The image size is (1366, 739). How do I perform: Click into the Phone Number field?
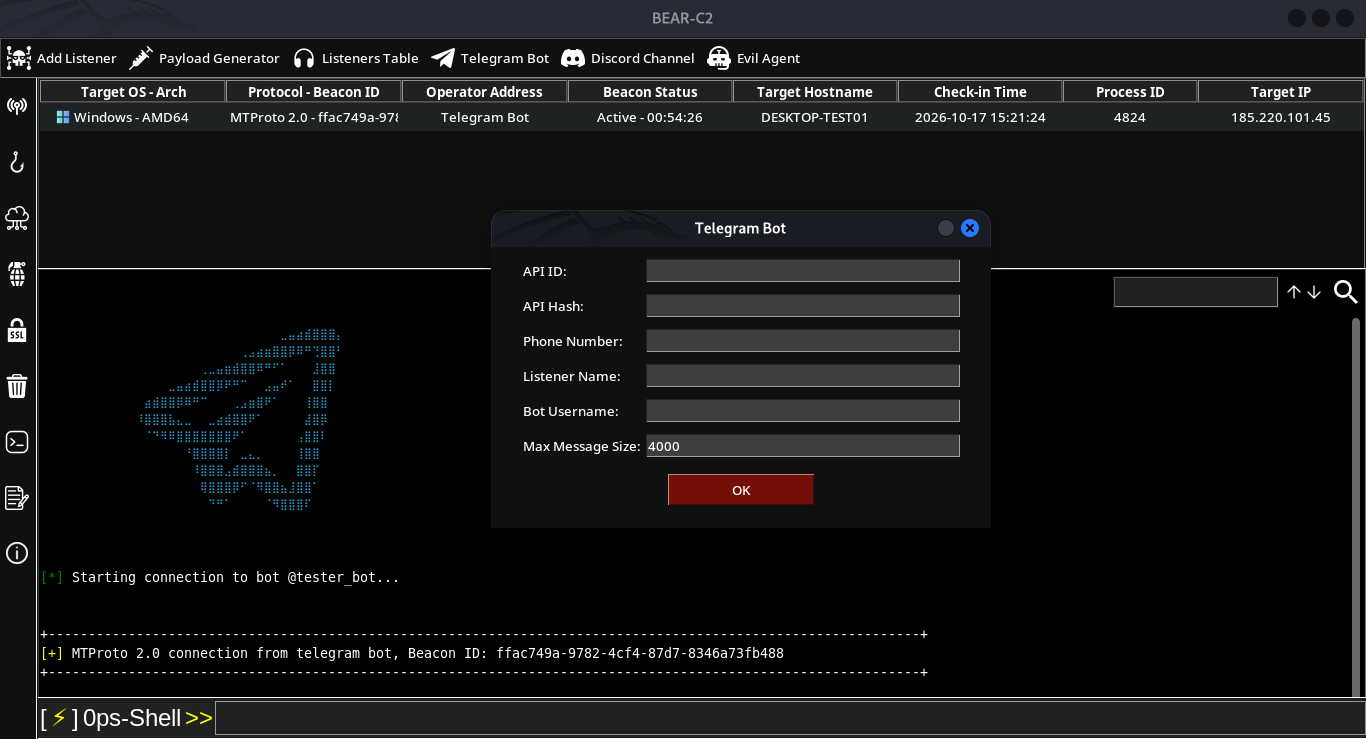point(803,341)
